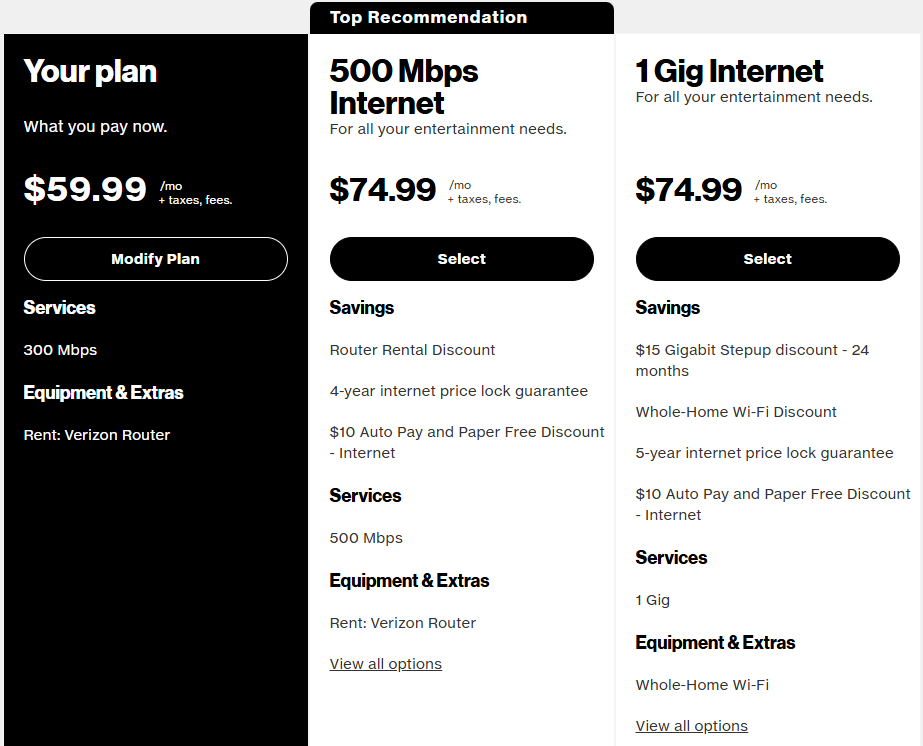
Task: Click the $59.99 current plan price
Action: (85, 189)
